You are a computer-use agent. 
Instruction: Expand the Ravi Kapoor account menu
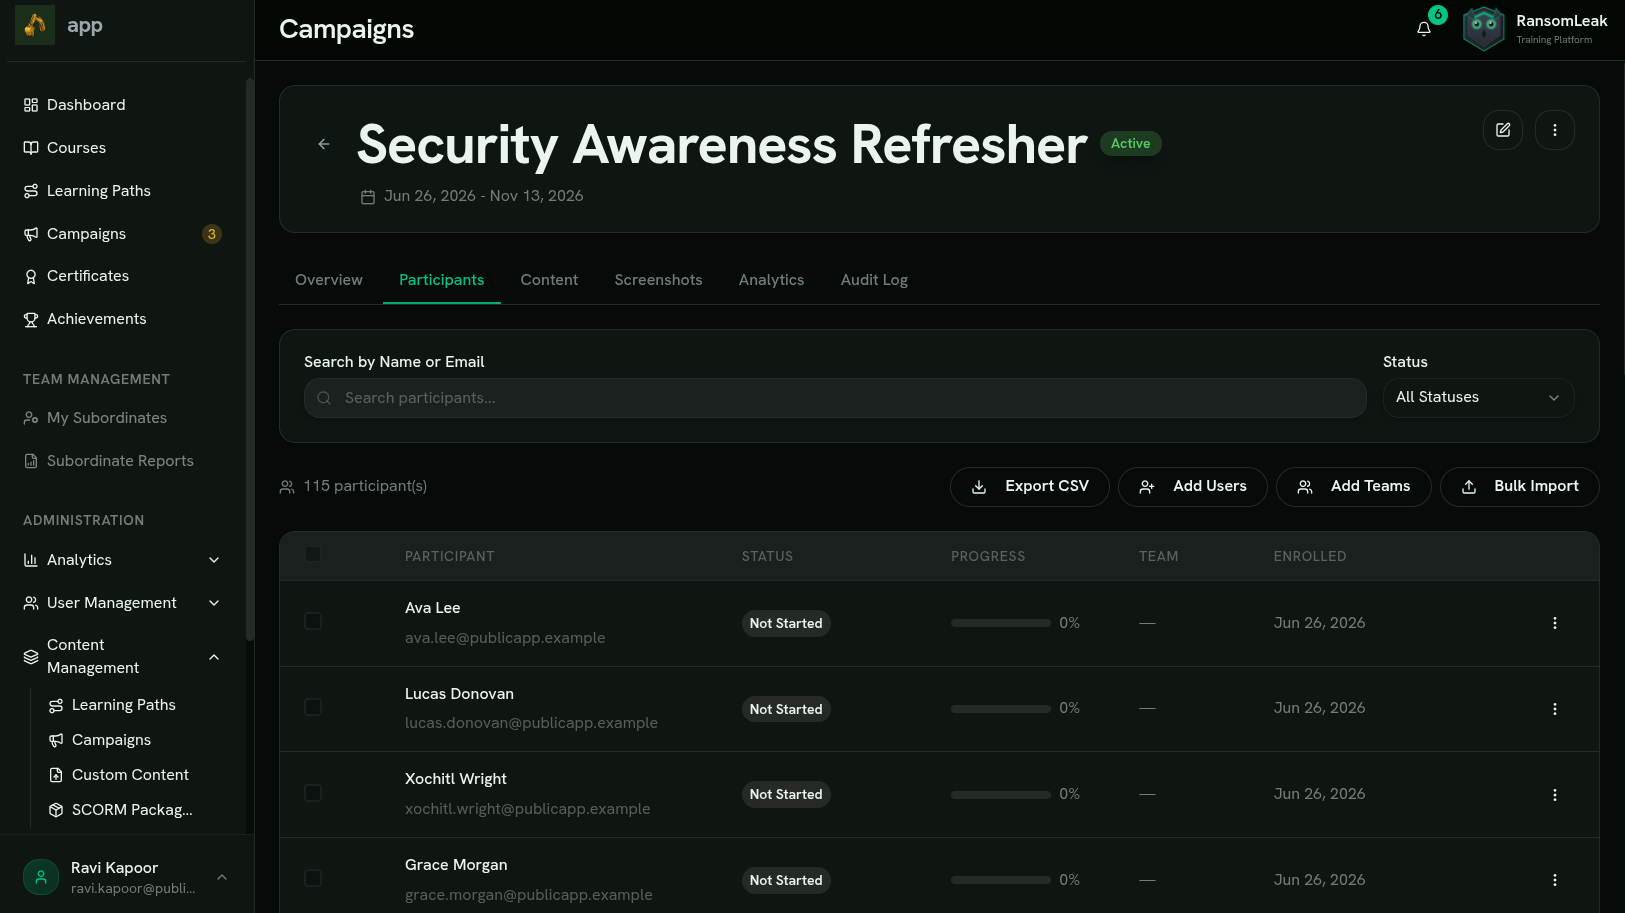point(222,877)
